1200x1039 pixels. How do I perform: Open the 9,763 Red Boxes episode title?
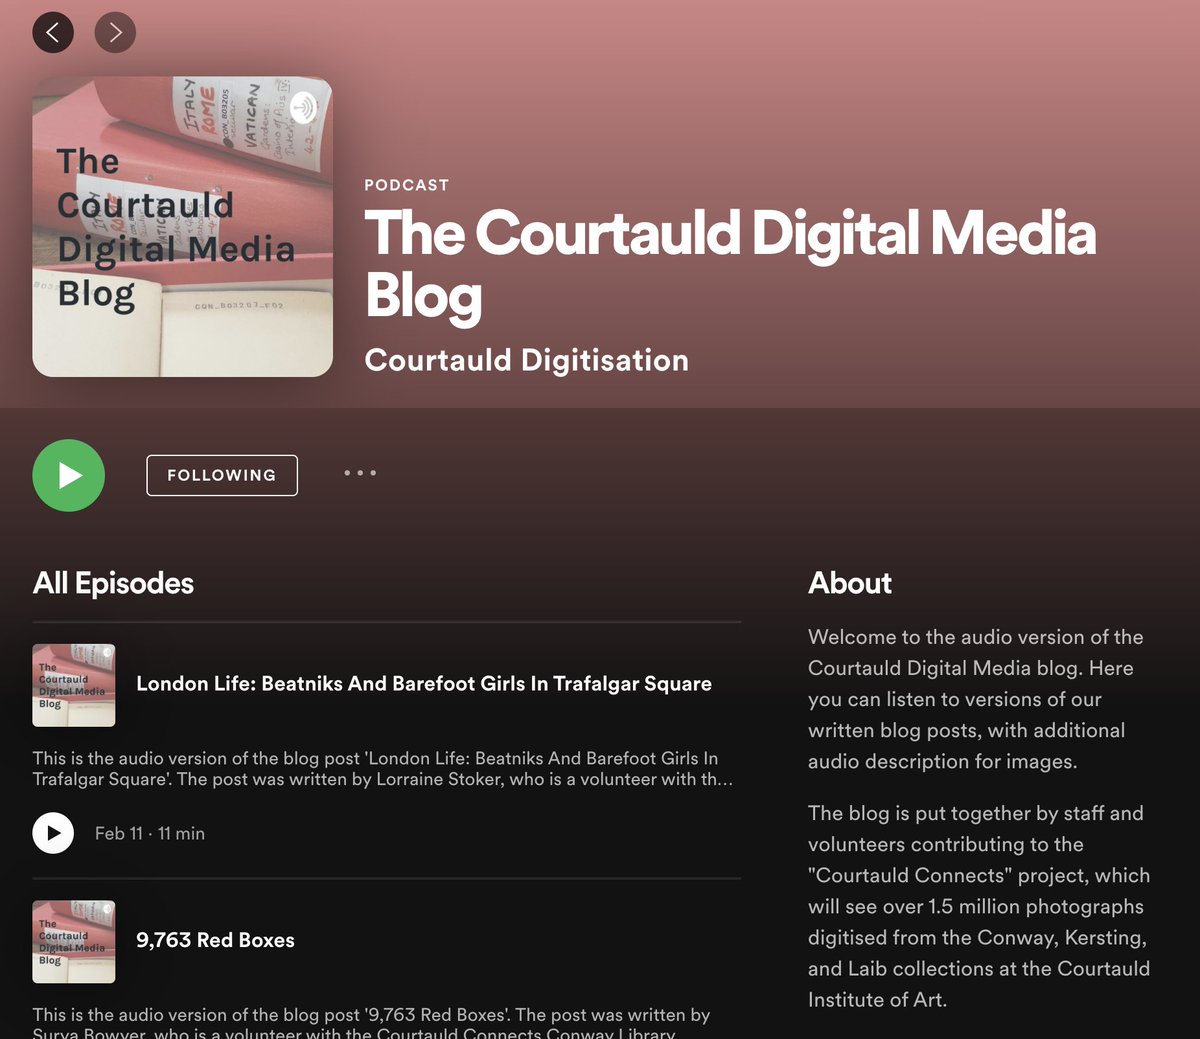[x=215, y=940]
